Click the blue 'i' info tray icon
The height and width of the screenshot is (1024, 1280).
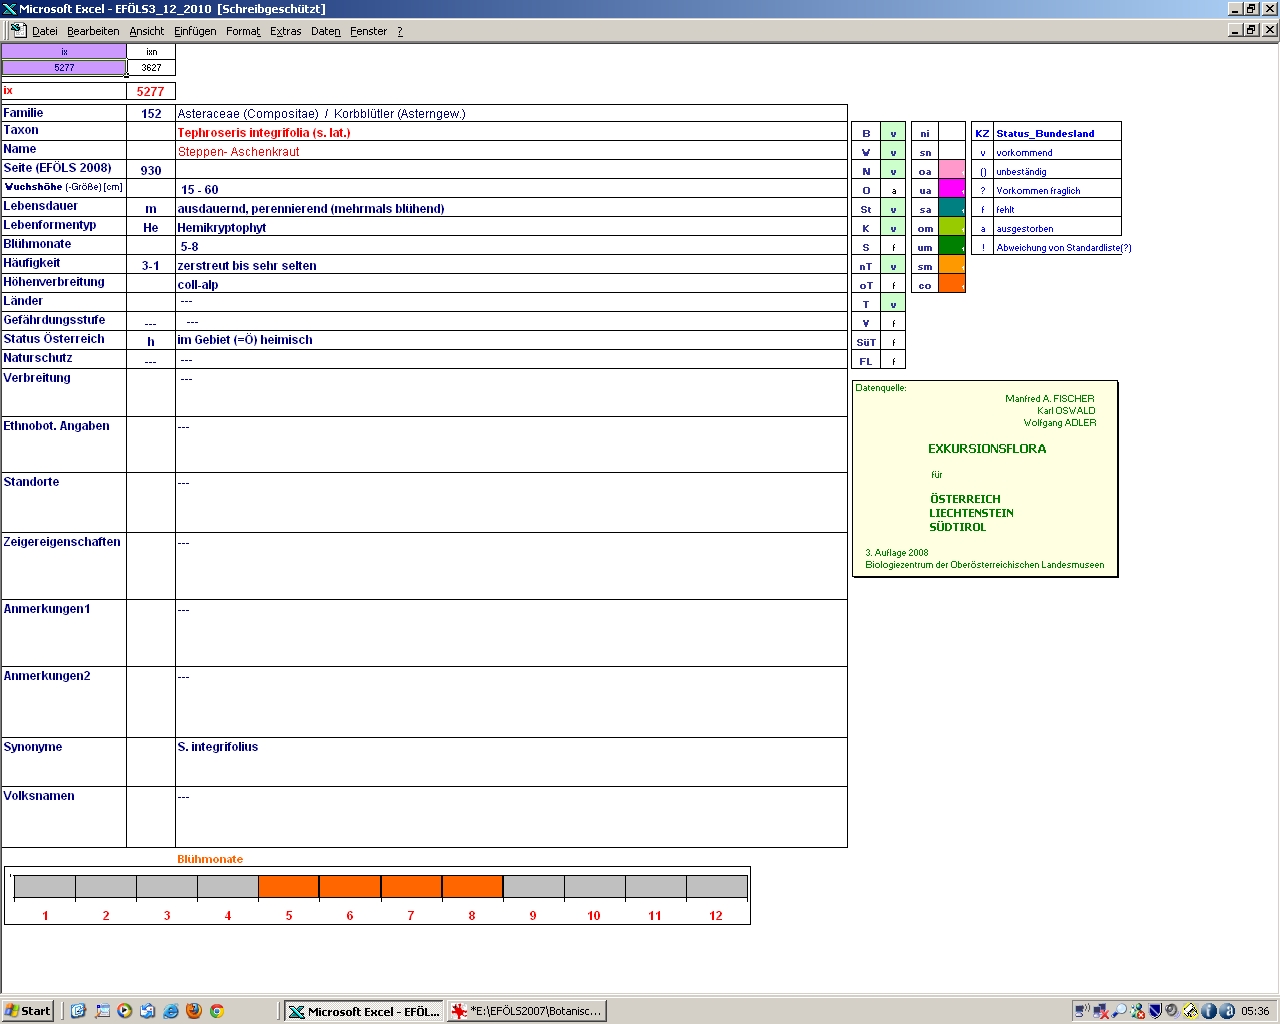coord(1208,1011)
